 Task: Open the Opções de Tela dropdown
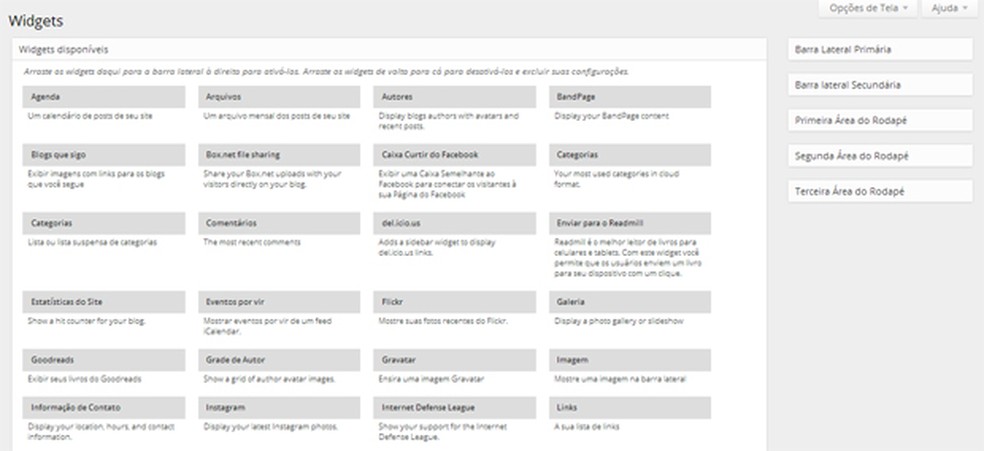point(868,9)
